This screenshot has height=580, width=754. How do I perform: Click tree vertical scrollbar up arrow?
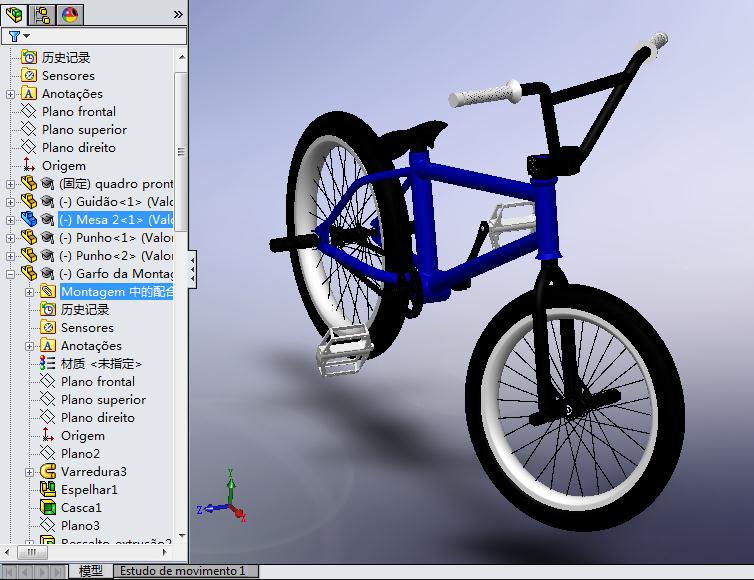pyautogui.click(x=181, y=57)
